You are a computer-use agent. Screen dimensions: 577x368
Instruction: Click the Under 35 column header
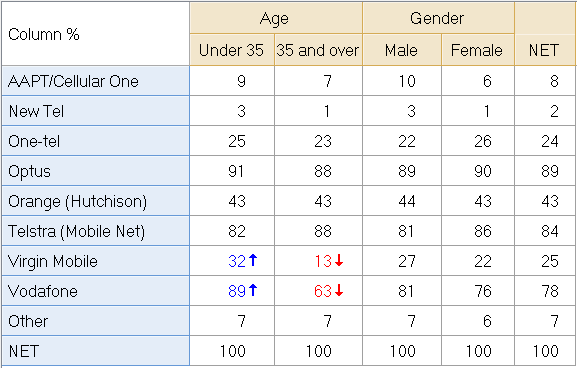(232, 50)
